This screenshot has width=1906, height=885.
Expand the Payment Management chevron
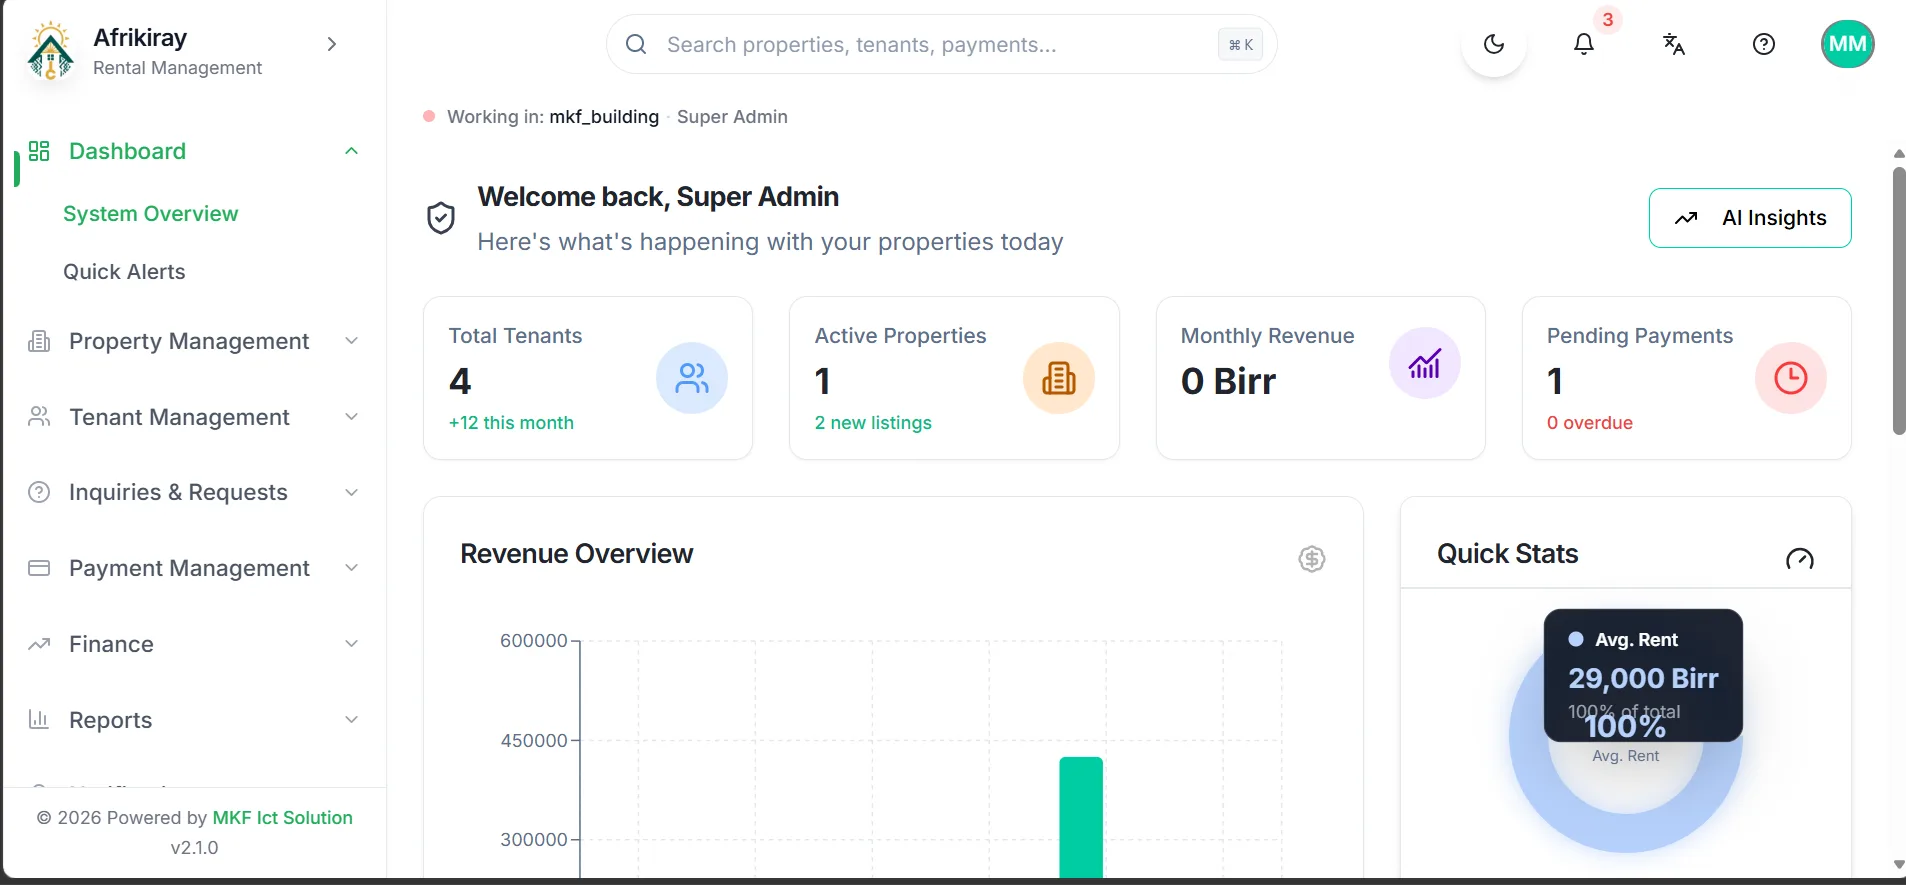(351, 568)
